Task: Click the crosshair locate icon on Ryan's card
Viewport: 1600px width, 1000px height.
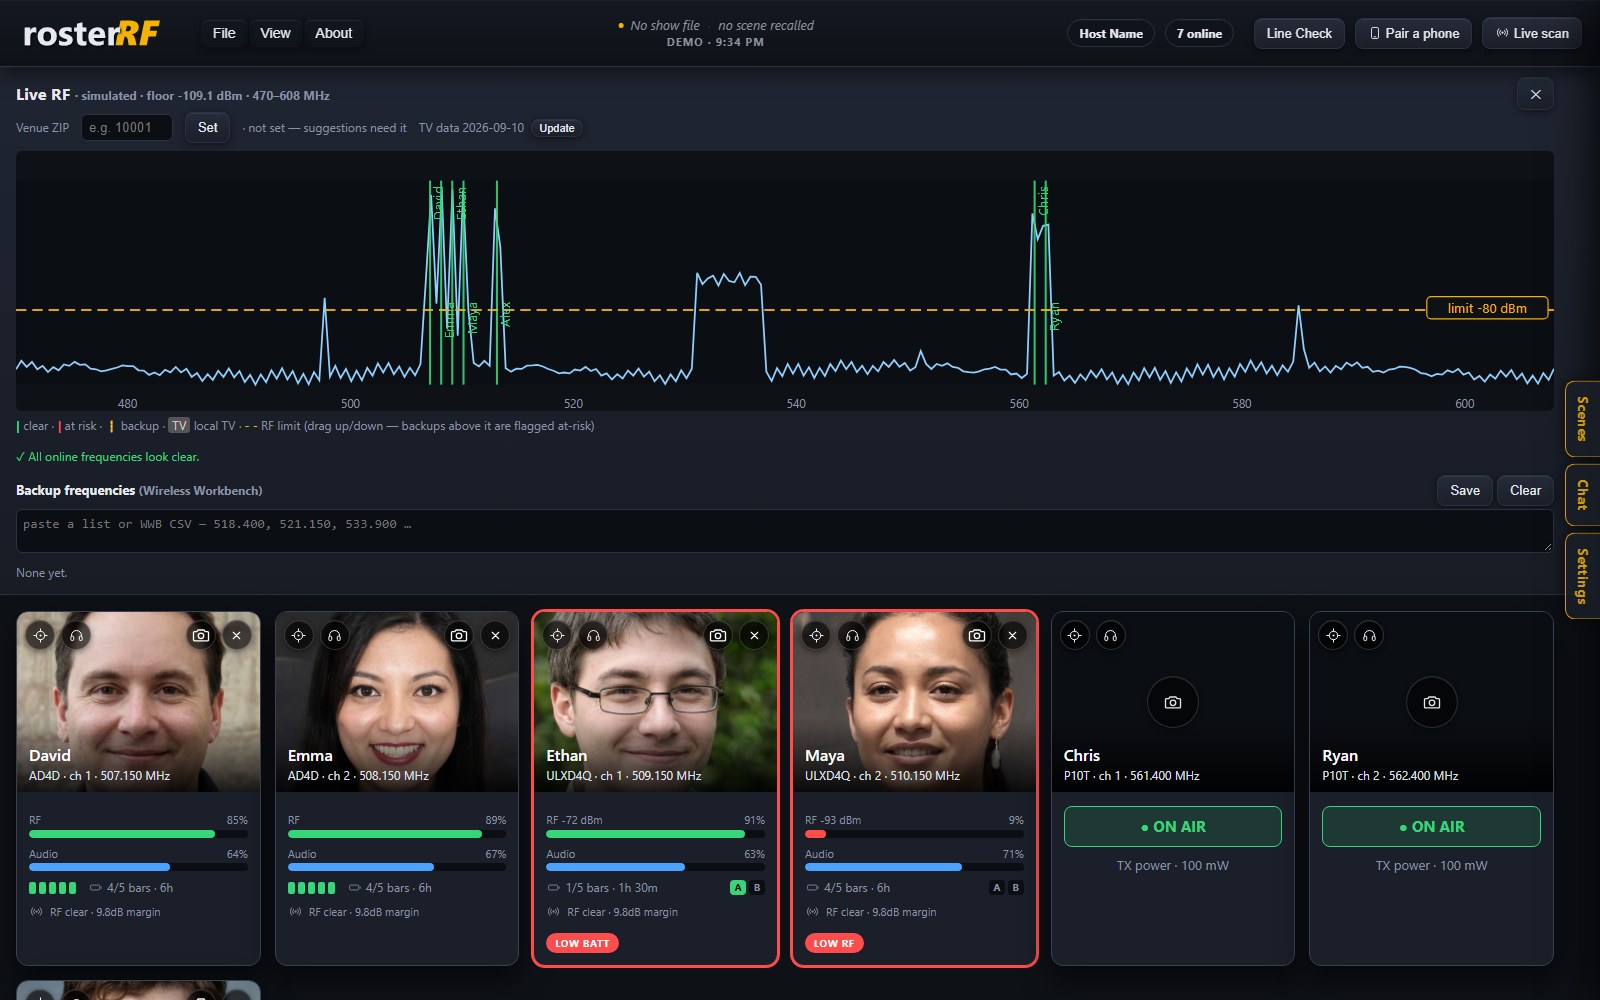Action: 1333,635
